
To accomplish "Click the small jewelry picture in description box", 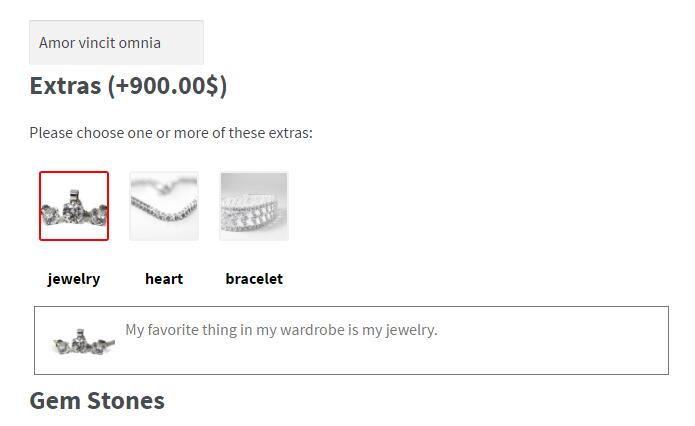I will [83, 341].
